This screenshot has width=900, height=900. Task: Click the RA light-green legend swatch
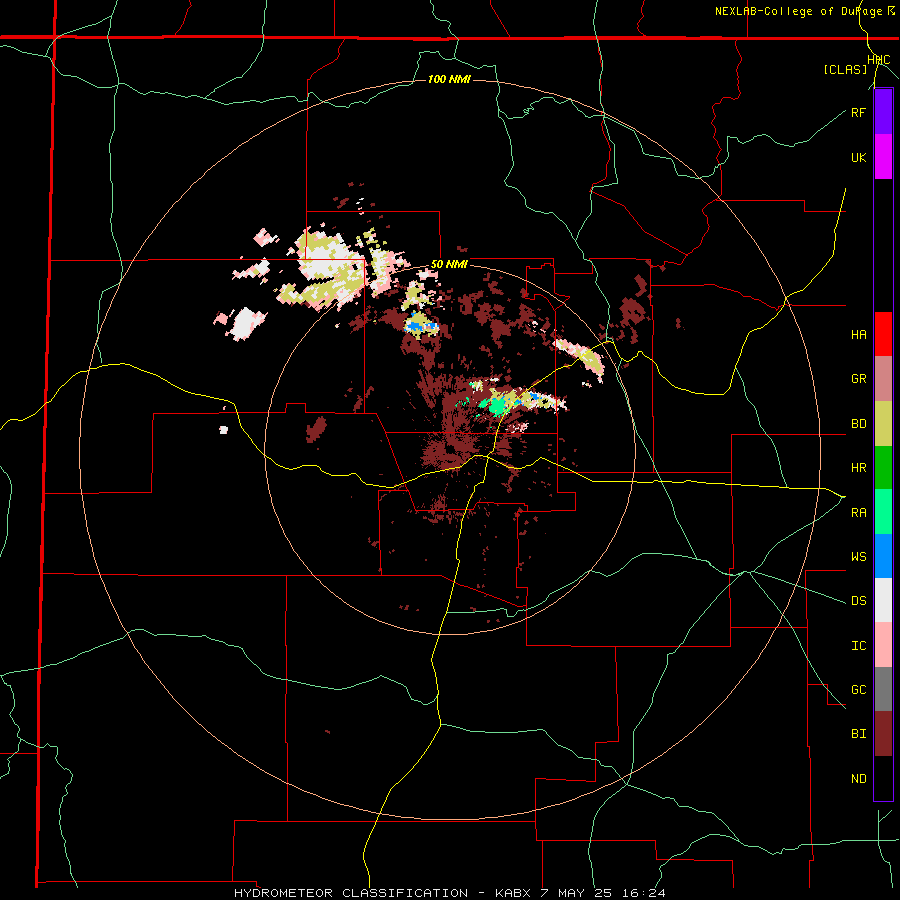pos(883,512)
